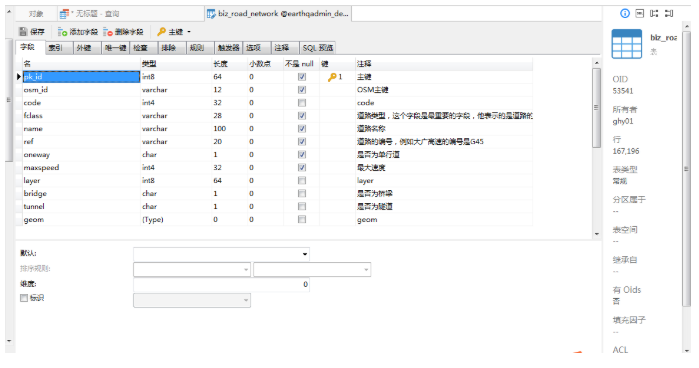The height and width of the screenshot is (368, 699).
Task: Click the fourth layout icon in right panel header
Action: (669, 13)
